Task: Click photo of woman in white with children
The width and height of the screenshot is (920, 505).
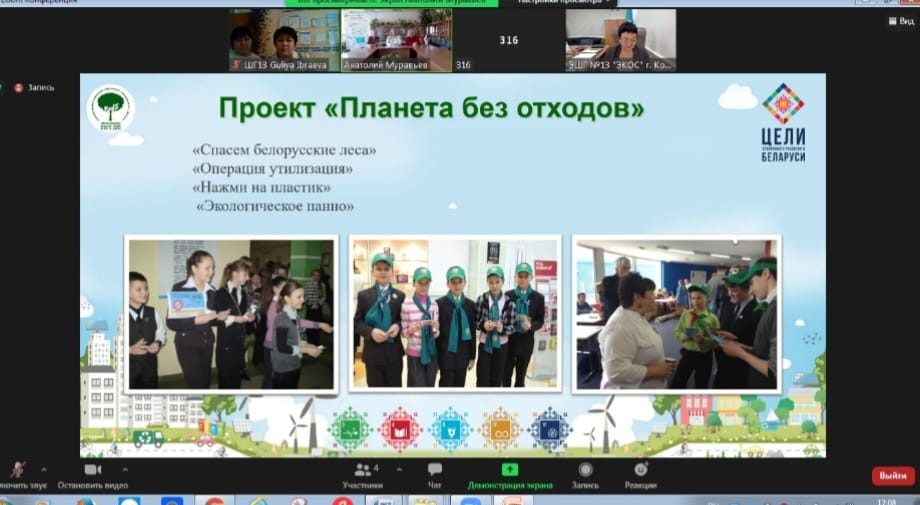Action: 677,314
